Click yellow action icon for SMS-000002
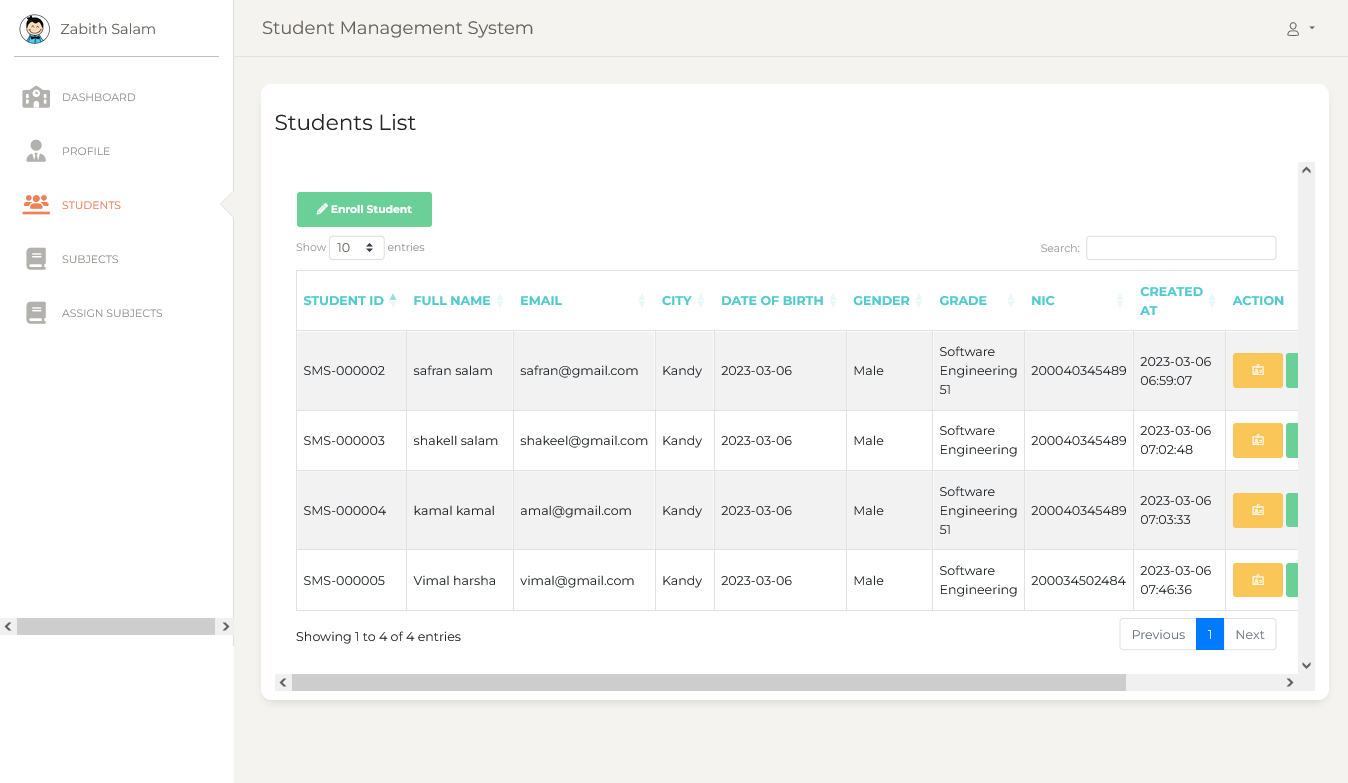 [1258, 370]
